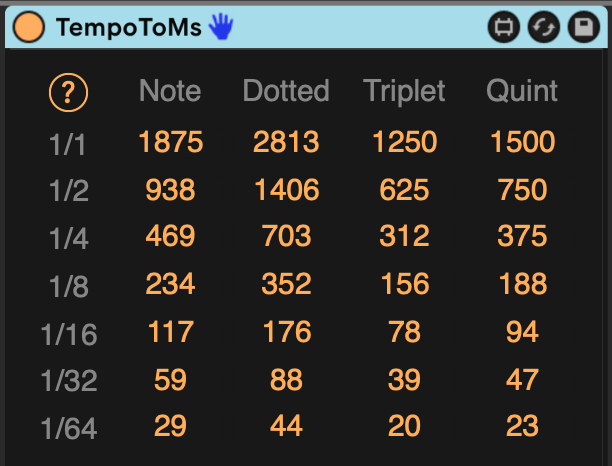This screenshot has width=612, height=466.
Task: Click the hot-swap preset icon
Action: (543, 27)
